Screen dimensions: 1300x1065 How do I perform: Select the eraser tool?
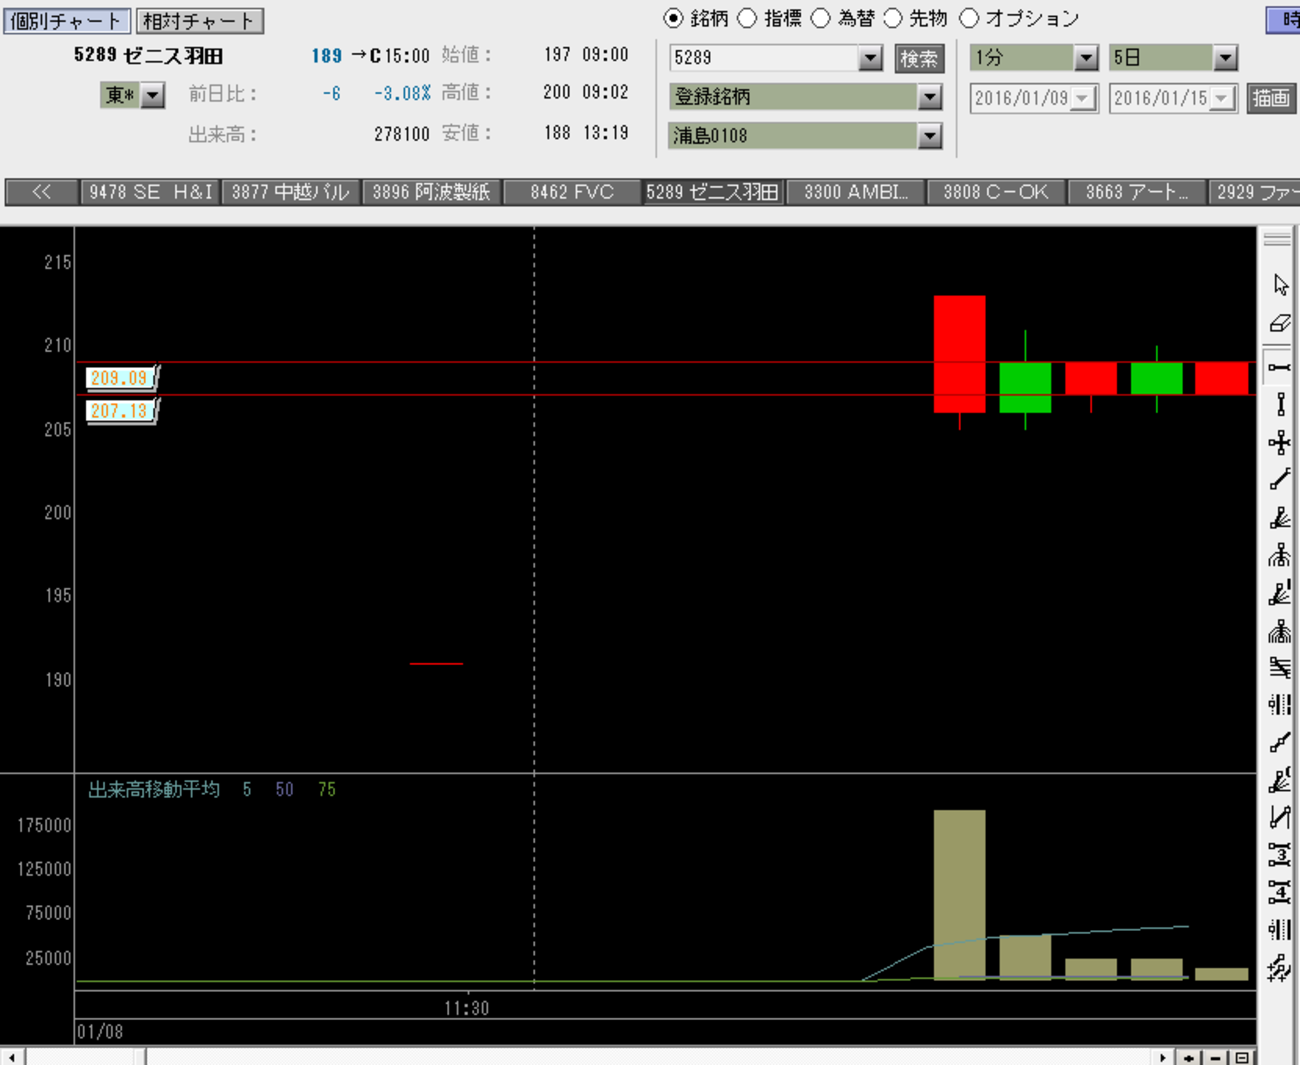click(1280, 324)
